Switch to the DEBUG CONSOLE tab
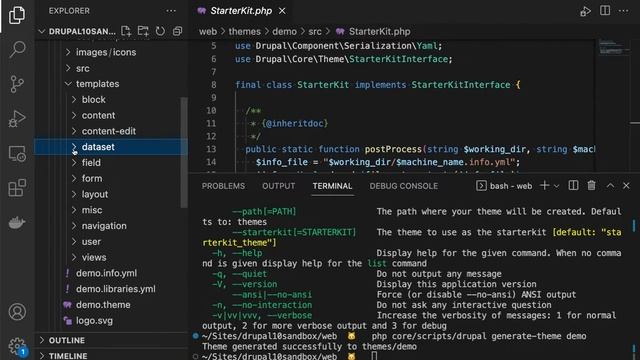The image size is (640, 360). pos(404,186)
